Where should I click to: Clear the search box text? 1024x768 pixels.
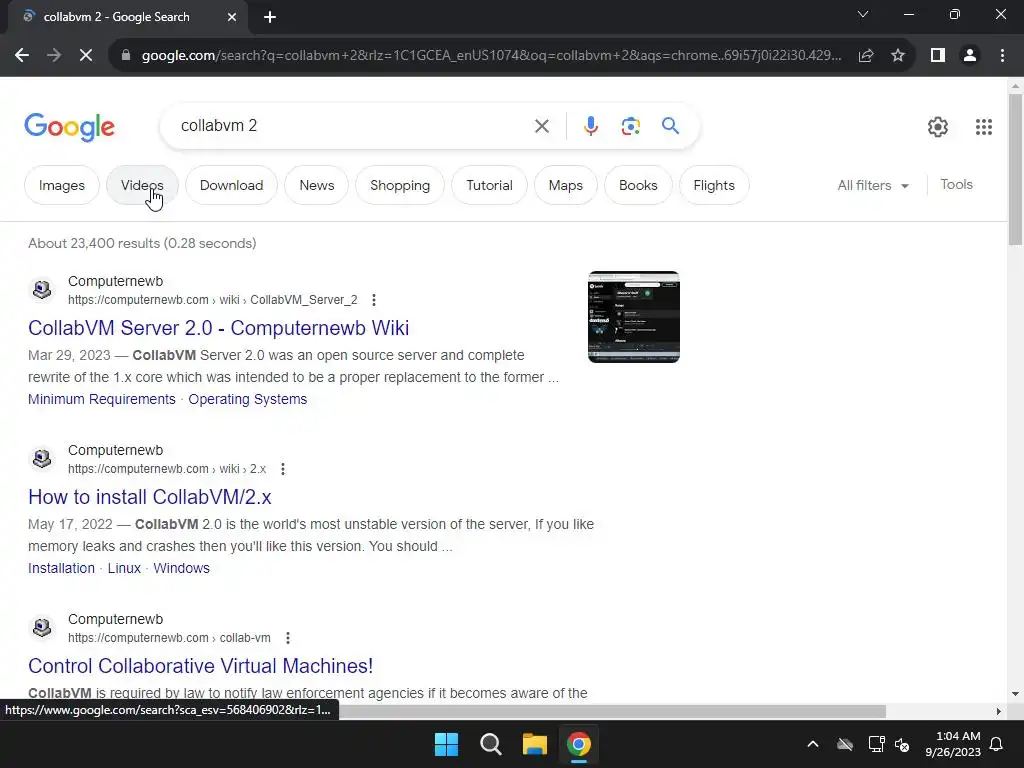542,126
